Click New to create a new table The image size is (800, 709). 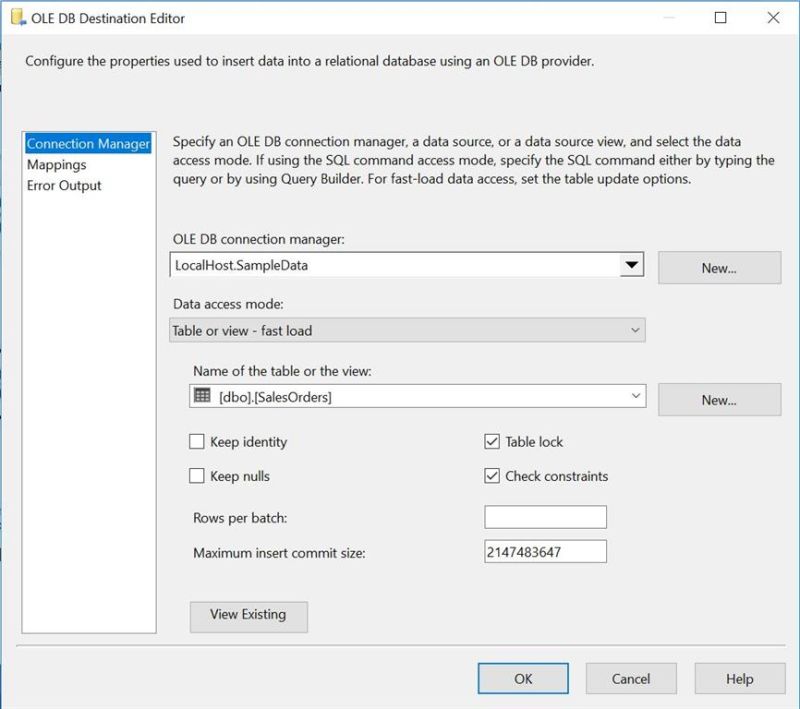(719, 397)
